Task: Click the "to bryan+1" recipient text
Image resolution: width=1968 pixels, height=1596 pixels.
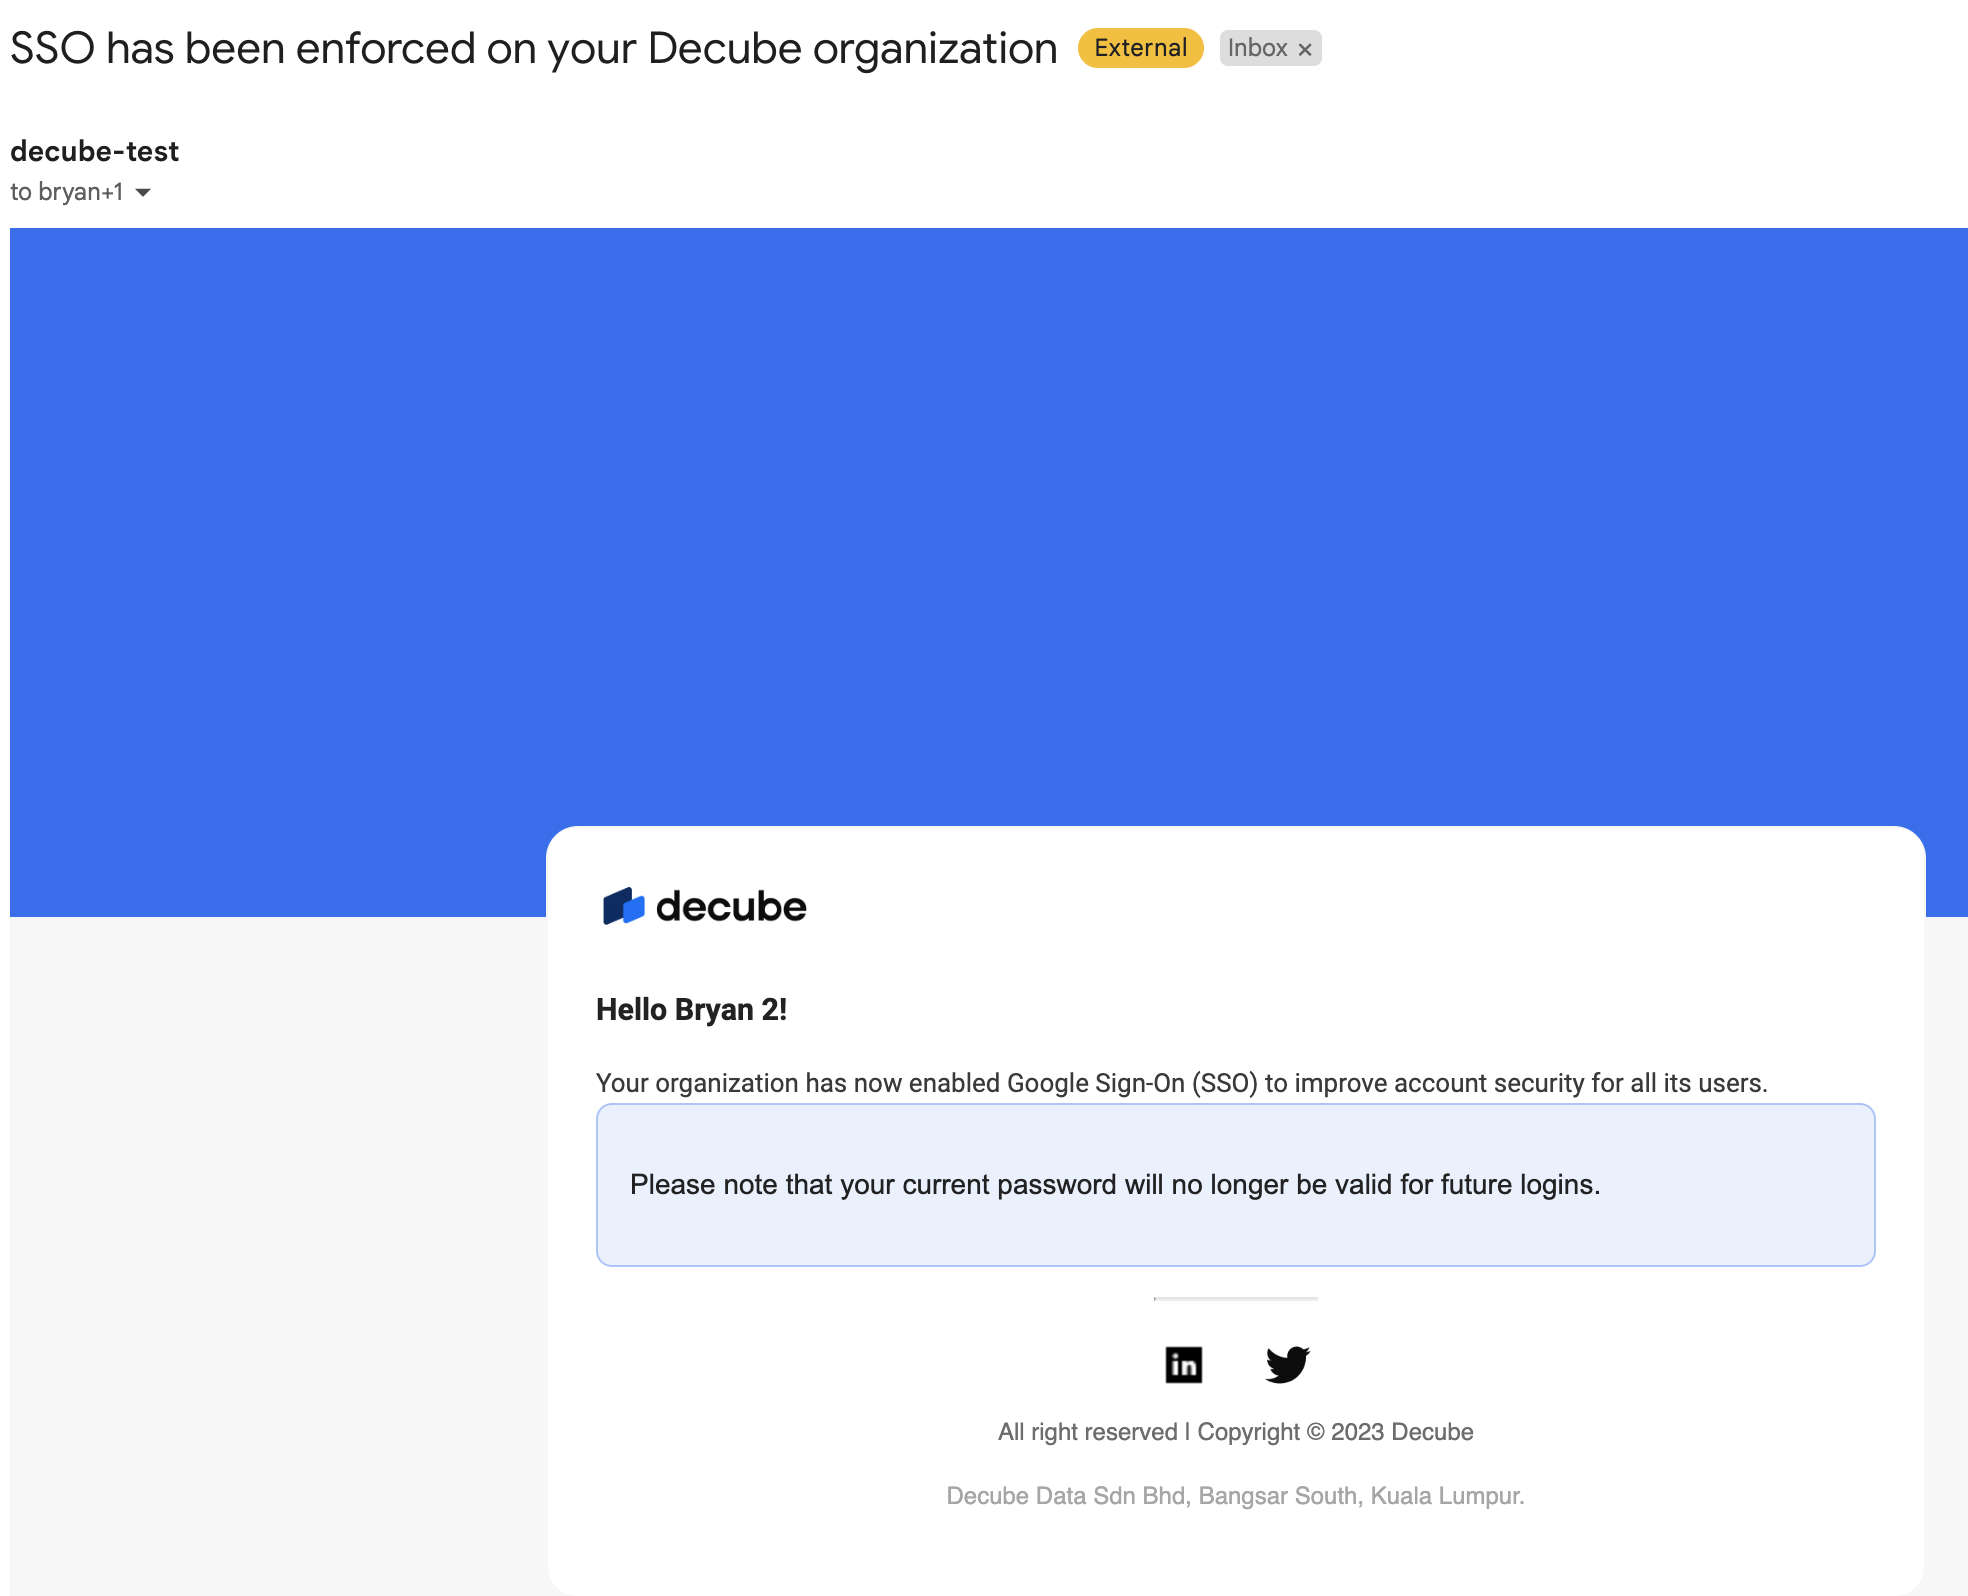Action: (x=67, y=192)
